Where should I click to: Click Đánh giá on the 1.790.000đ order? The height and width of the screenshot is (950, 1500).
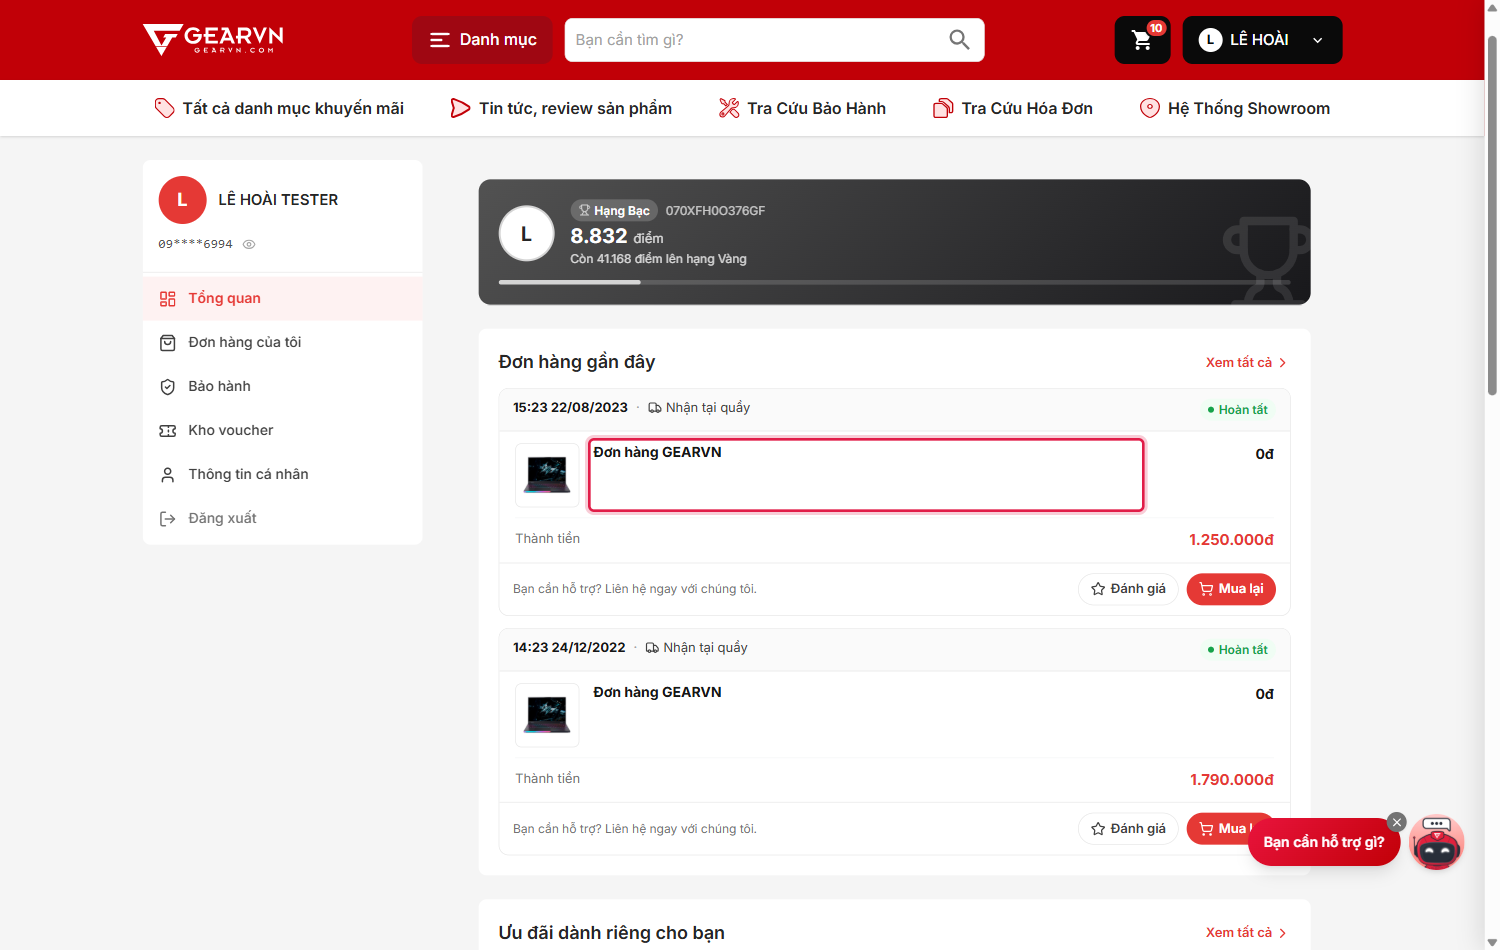pyautogui.click(x=1128, y=829)
